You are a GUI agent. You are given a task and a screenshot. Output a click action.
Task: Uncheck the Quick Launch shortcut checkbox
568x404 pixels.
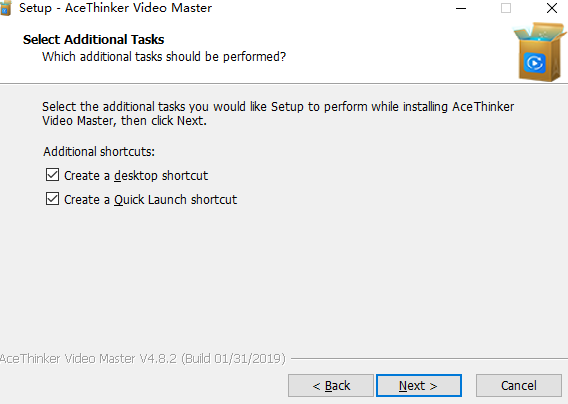(x=53, y=199)
